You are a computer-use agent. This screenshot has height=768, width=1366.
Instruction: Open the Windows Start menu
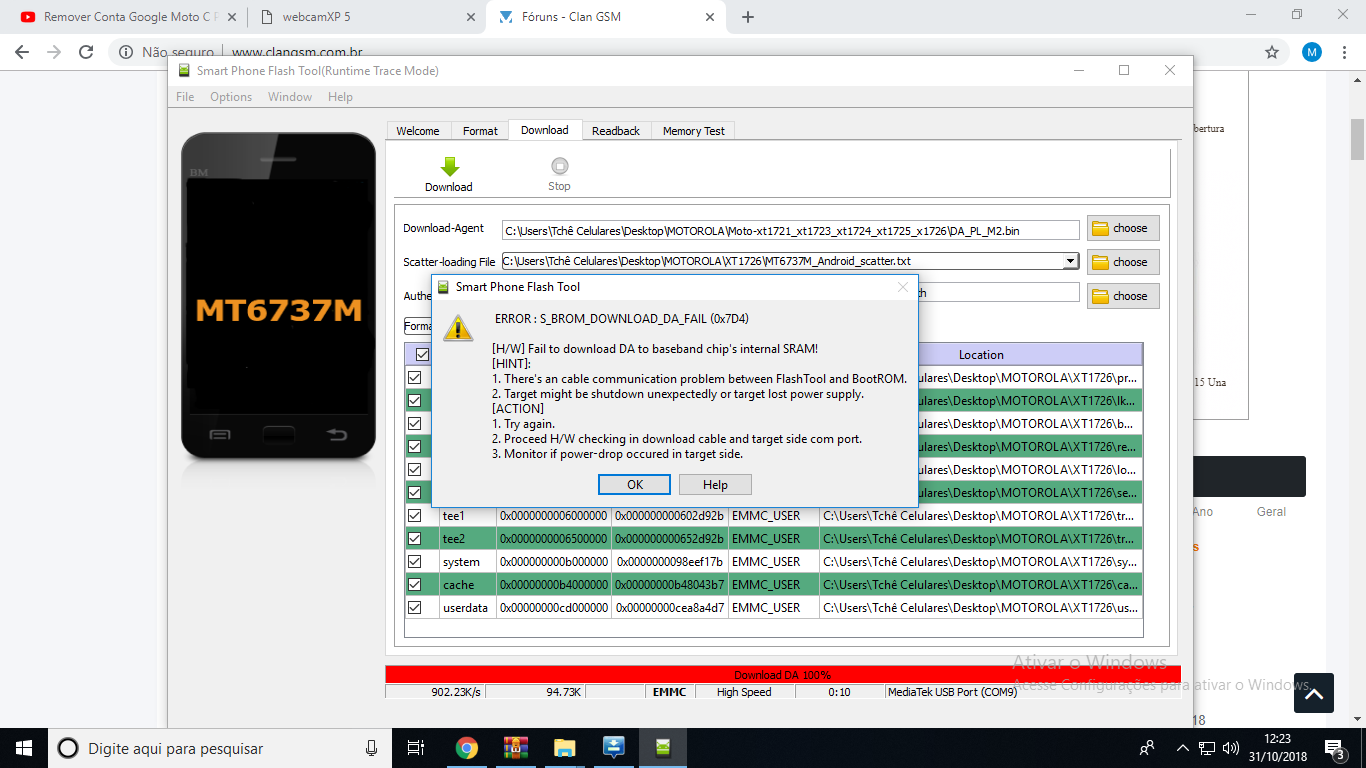23,748
